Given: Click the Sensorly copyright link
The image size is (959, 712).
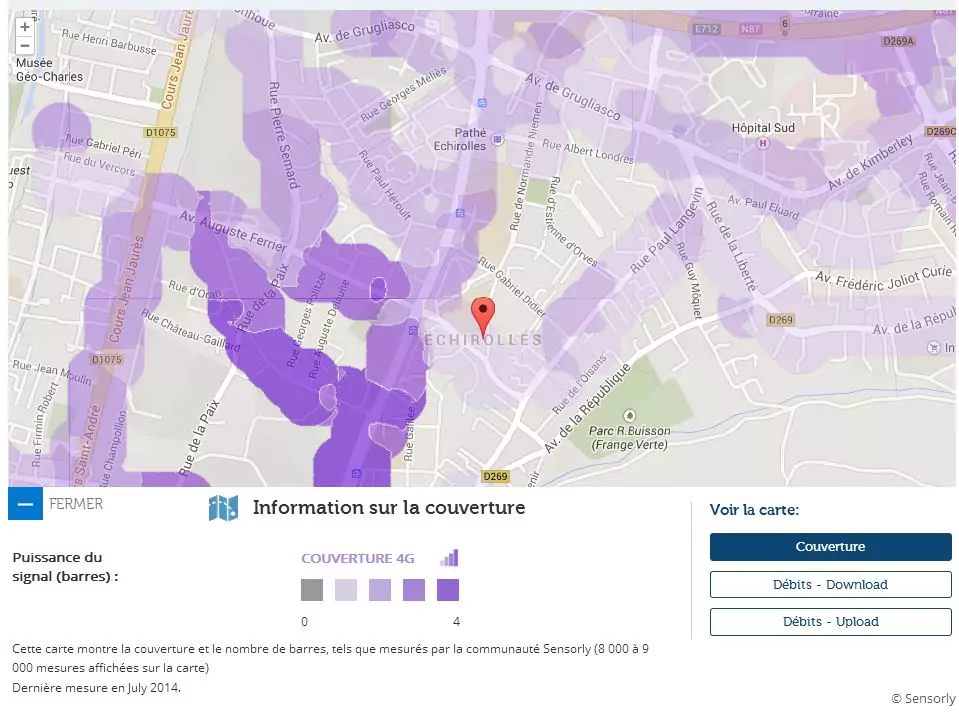Looking at the screenshot, I should [x=922, y=698].
